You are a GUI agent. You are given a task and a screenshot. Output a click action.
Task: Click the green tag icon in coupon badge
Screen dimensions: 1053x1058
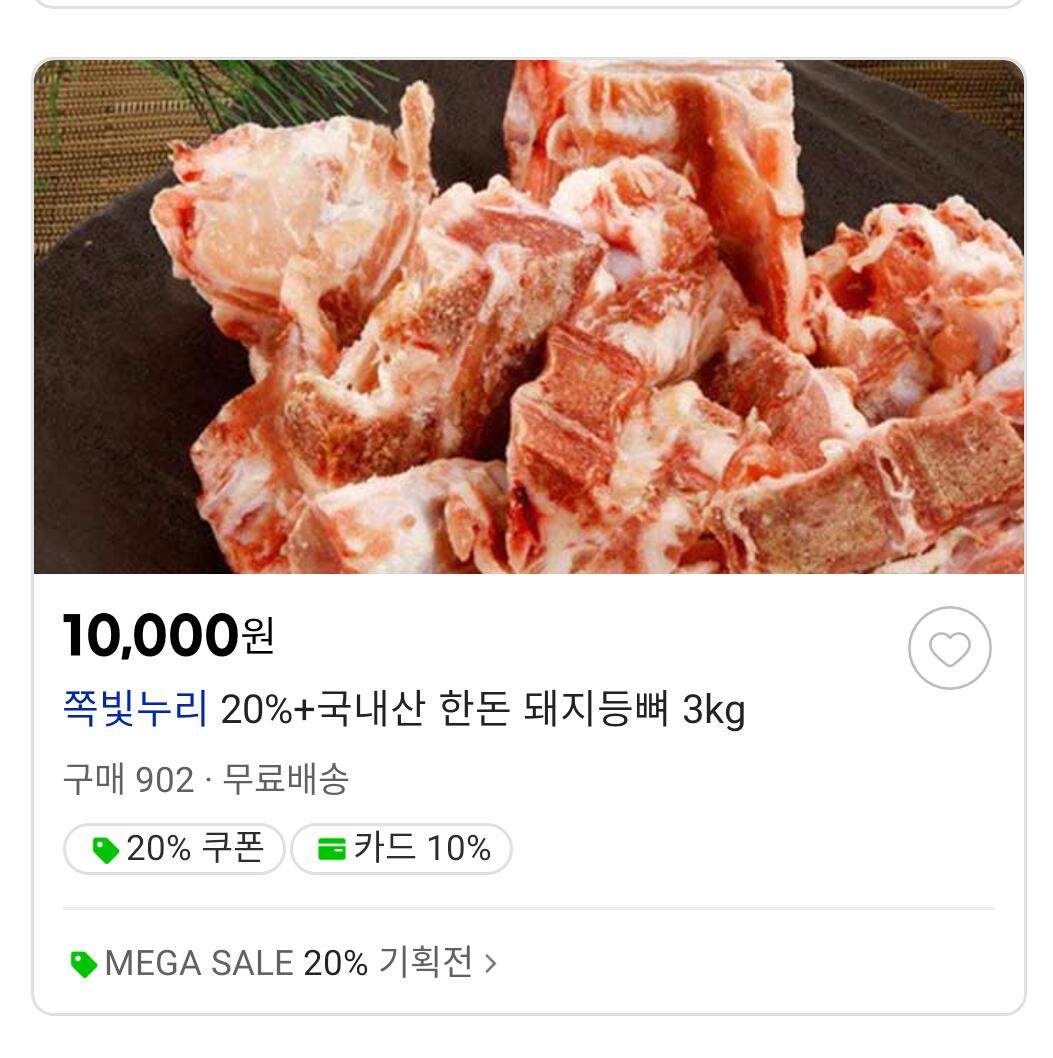click(x=105, y=850)
